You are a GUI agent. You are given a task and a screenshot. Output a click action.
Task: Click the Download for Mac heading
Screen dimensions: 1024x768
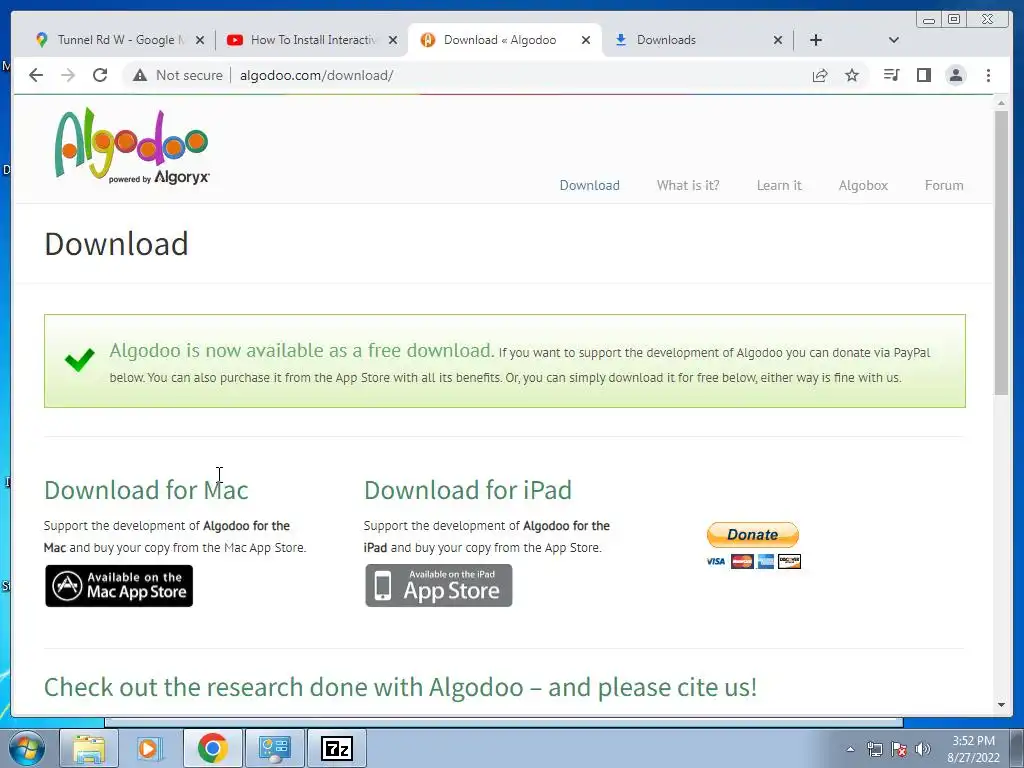point(146,490)
